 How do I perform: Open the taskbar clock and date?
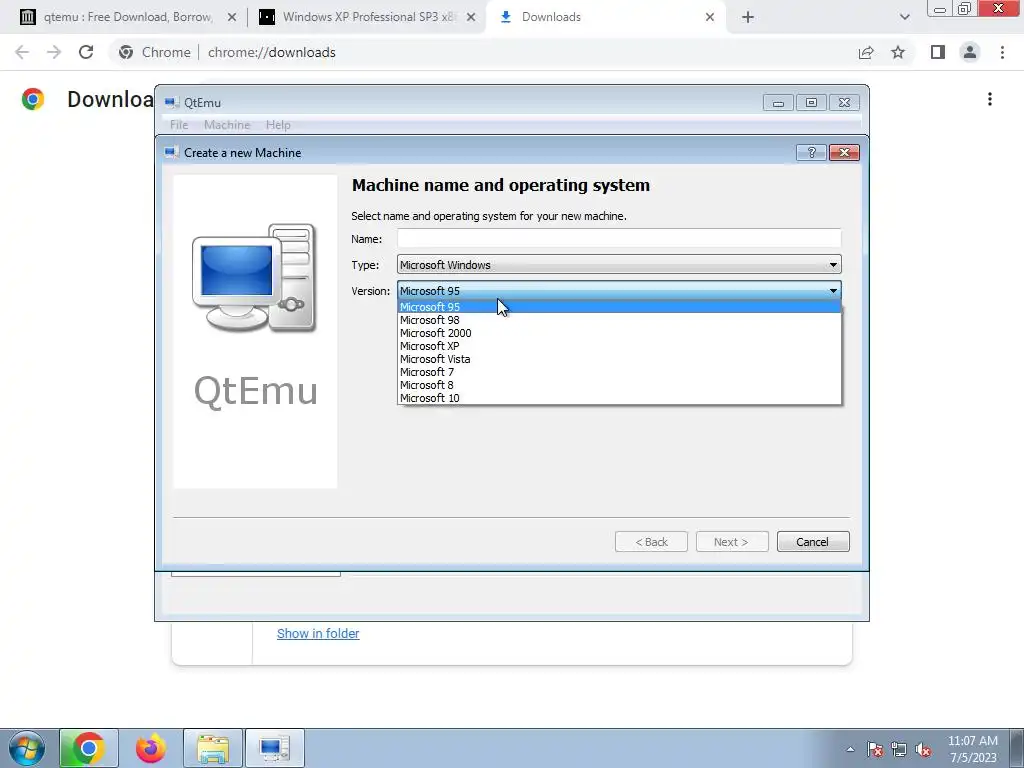coord(973,749)
